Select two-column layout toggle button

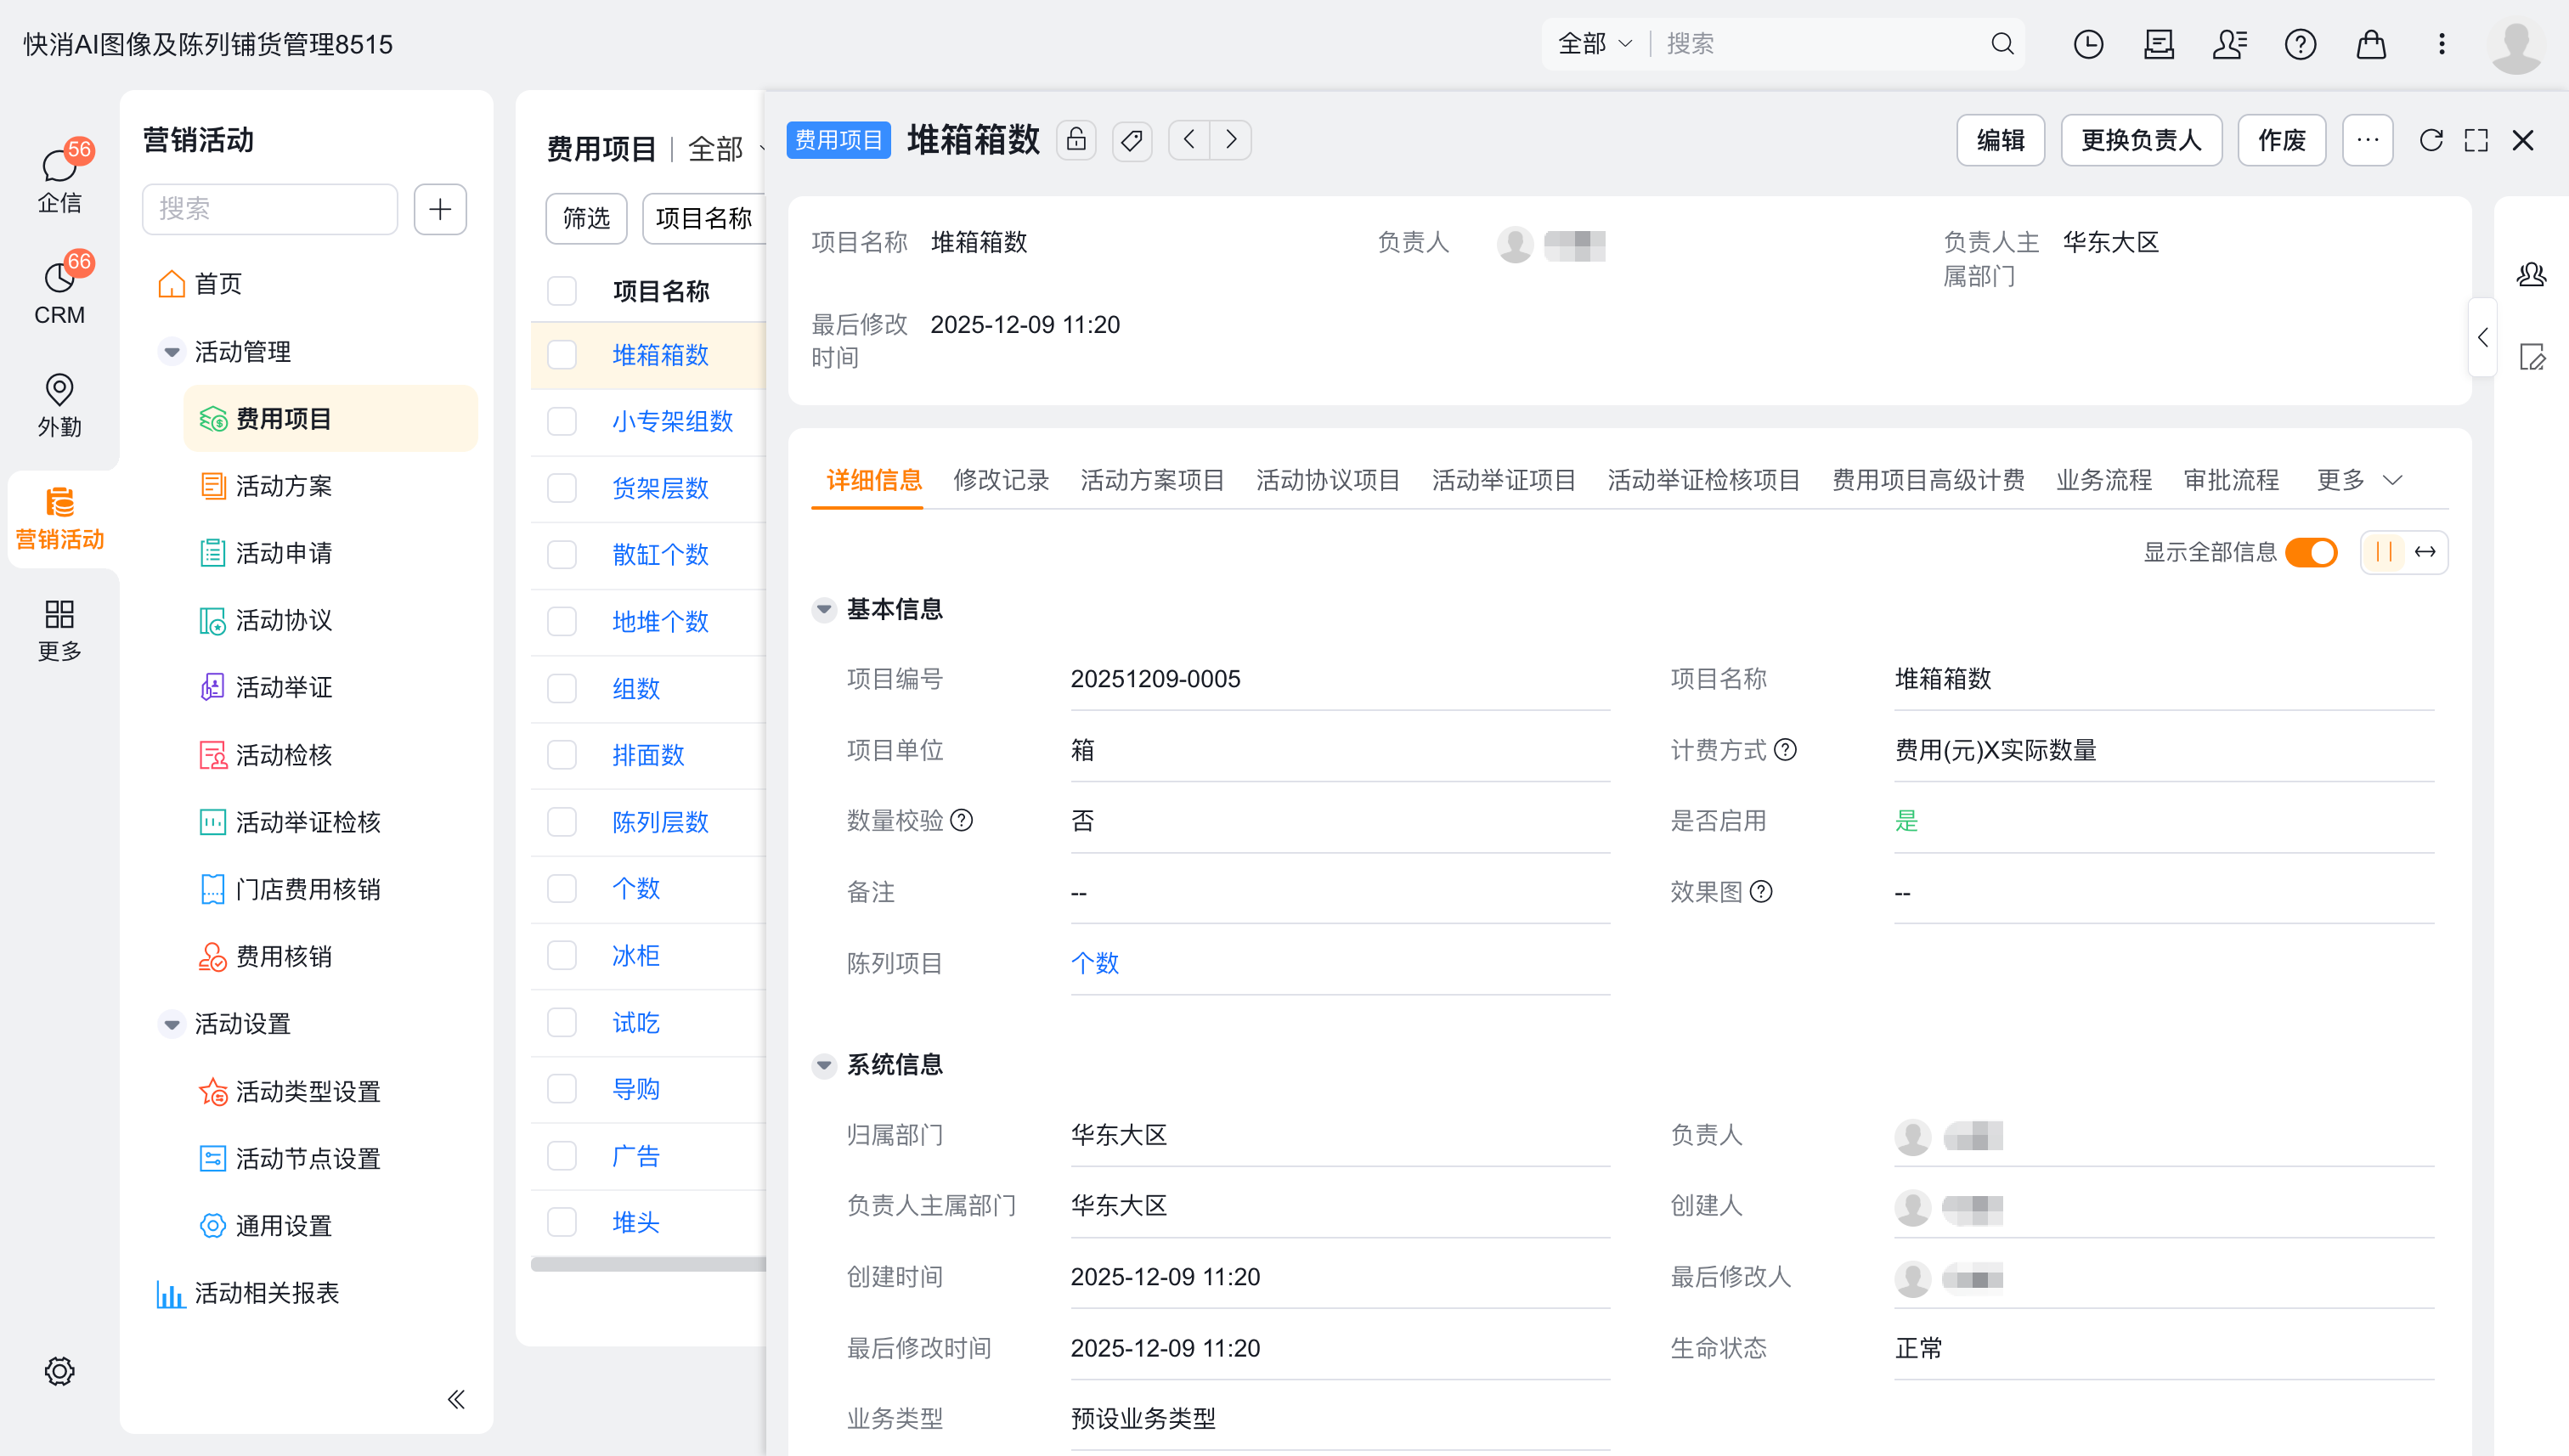point(2384,552)
